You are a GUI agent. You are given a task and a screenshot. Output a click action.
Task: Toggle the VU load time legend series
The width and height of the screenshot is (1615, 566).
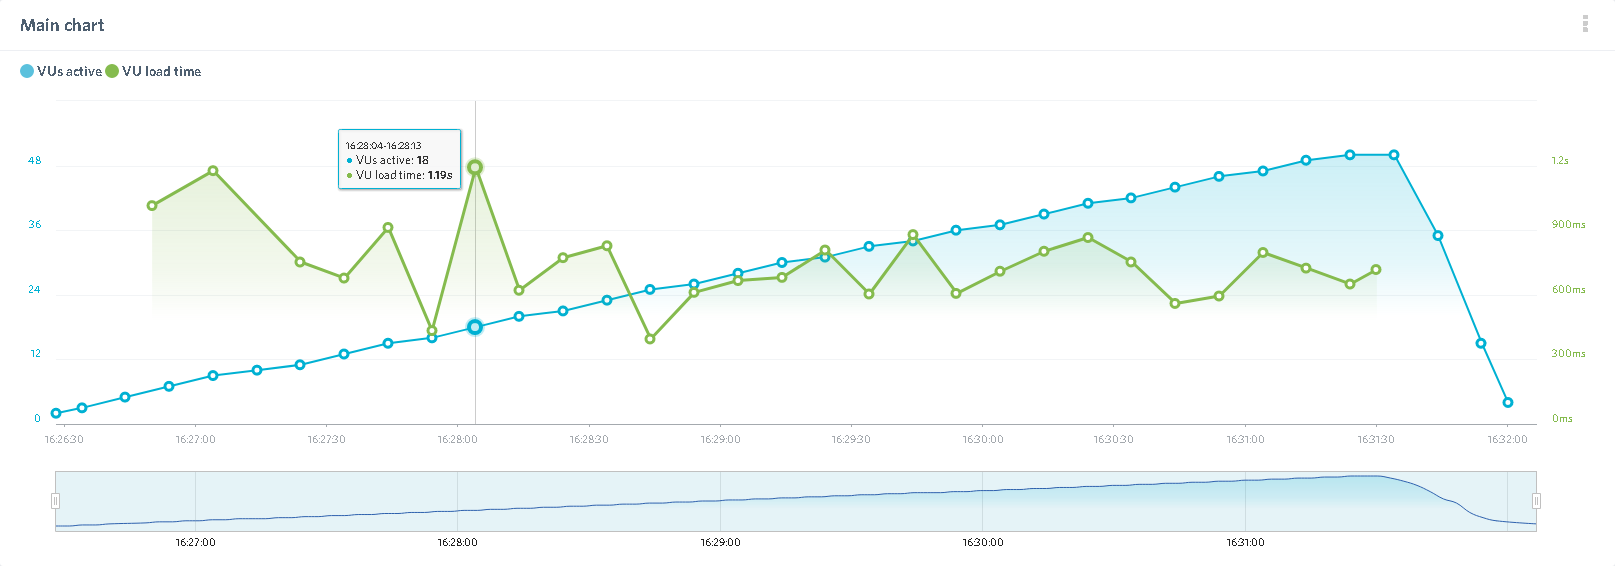coord(153,71)
